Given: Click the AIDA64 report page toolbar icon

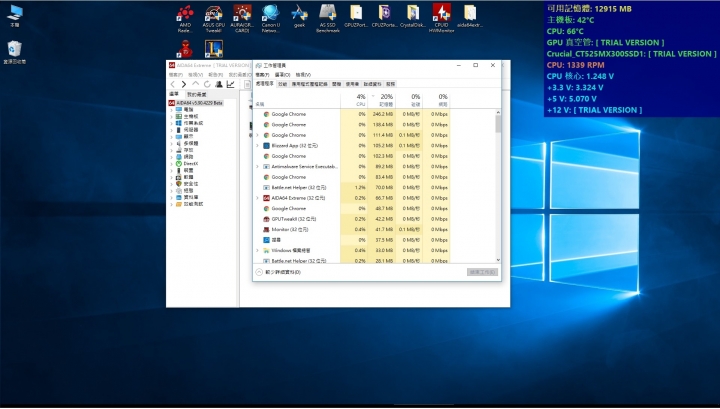Looking at the screenshot, I should point(247,84).
